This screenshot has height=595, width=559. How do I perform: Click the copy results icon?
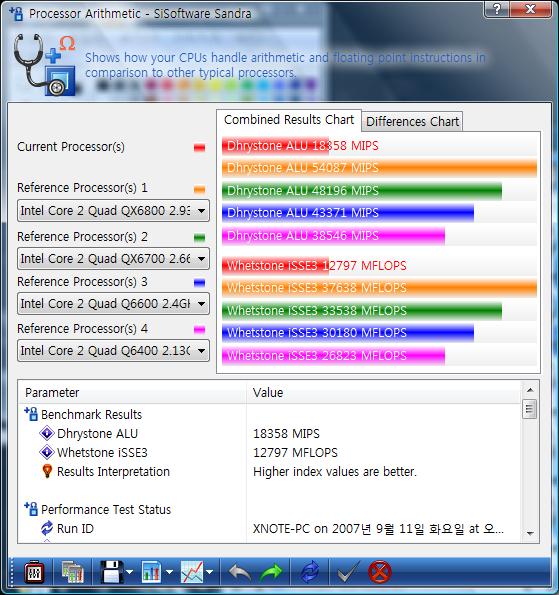coord(72,572)
